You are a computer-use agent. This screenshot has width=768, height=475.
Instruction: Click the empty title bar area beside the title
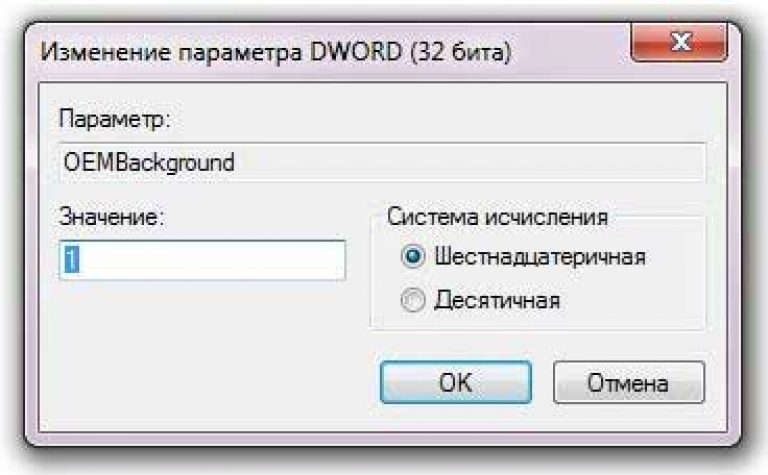pyautogui.click(x=570, y=52)
